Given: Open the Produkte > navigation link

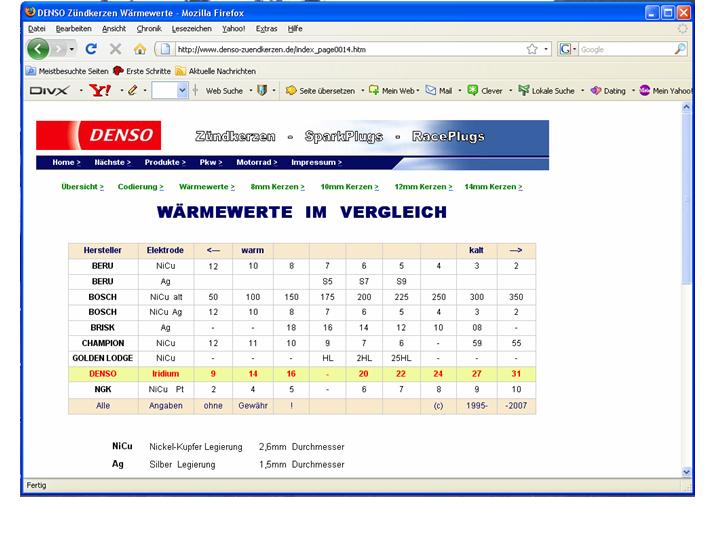Looking at the screenshot, I should (x=165, y=162).
